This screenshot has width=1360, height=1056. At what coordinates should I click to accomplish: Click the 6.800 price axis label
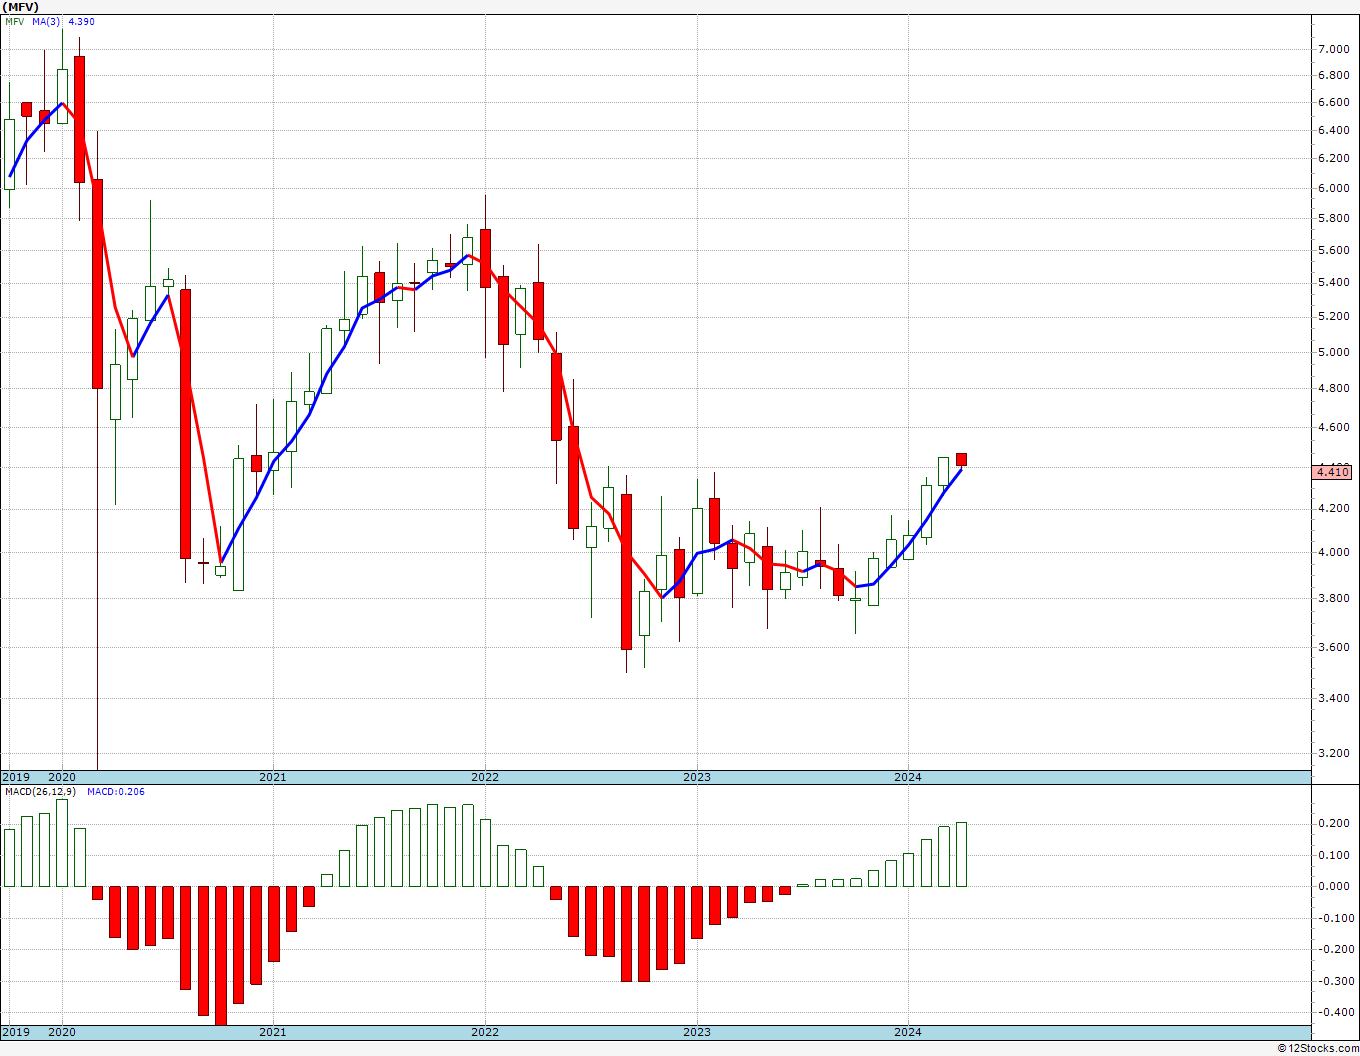[x=1332, y=75]
